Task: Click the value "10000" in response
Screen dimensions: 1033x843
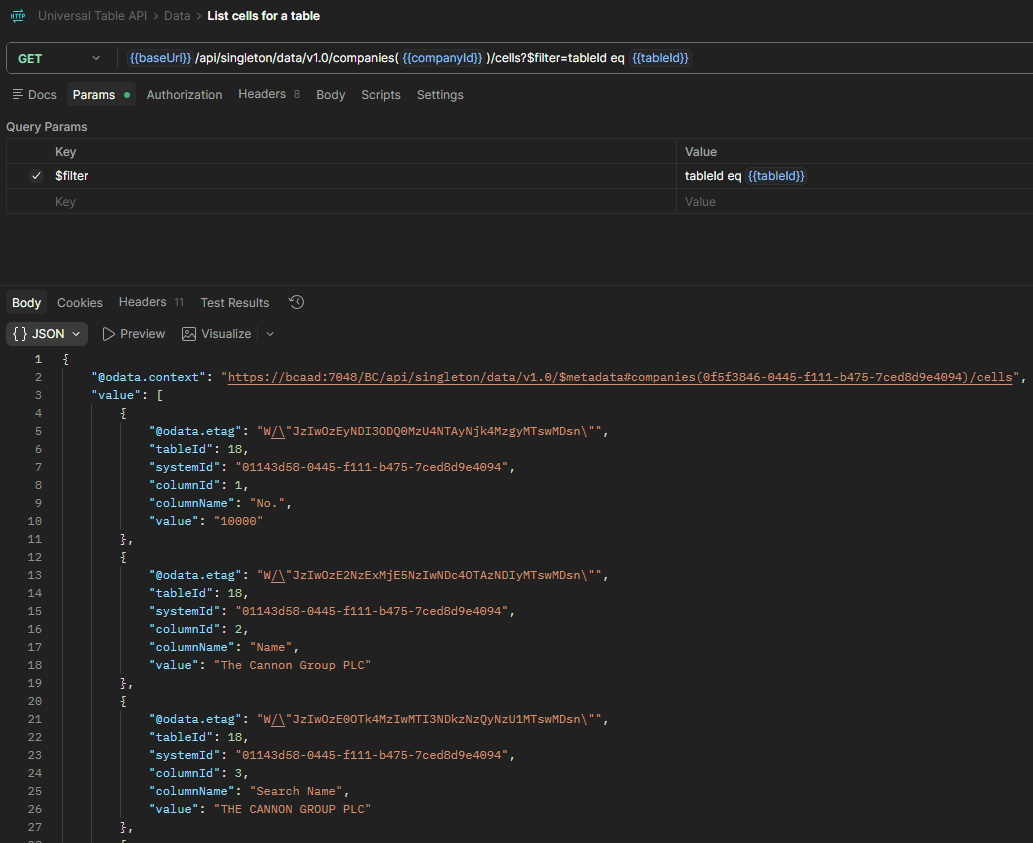Action: pos(238,521)
